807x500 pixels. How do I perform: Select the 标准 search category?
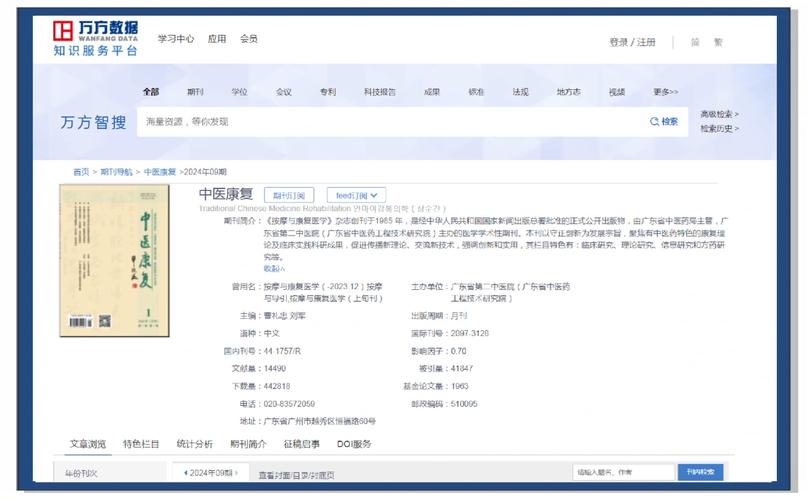coord(476,92)
